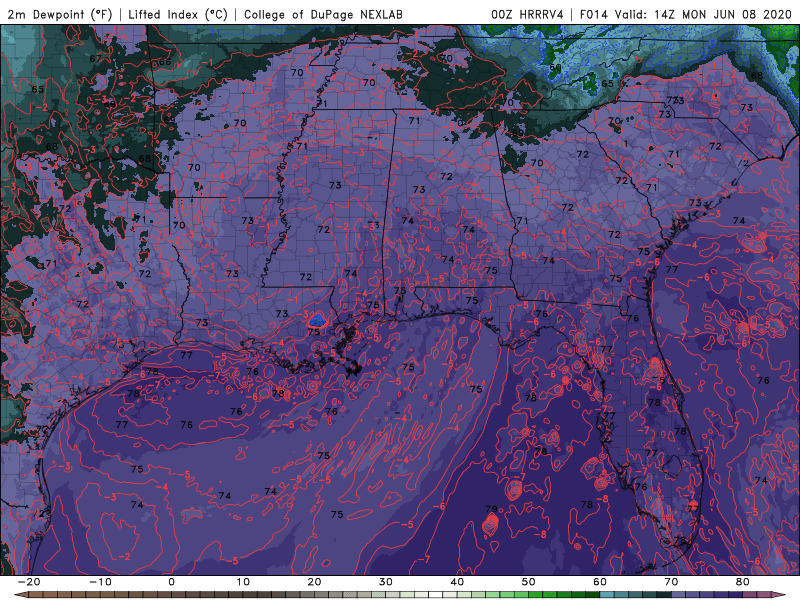Click the 40 label on color scale

click(457, 582)
